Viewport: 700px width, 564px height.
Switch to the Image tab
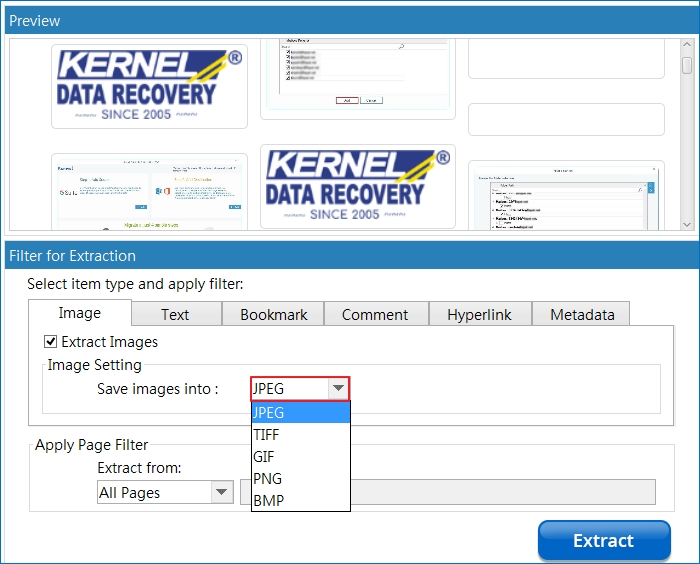point(80,313)
